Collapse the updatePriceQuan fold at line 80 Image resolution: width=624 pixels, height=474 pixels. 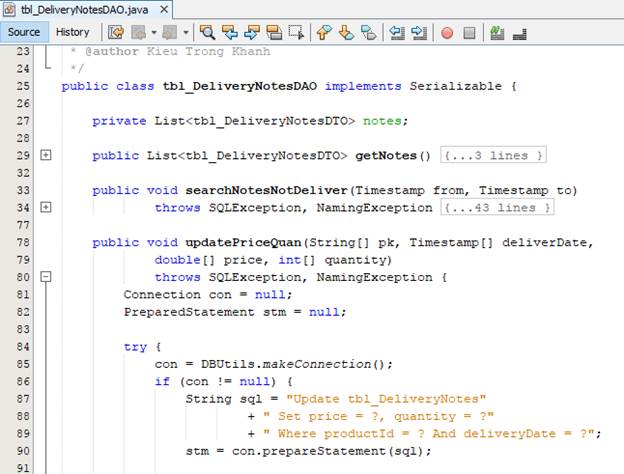coord(46,277)
